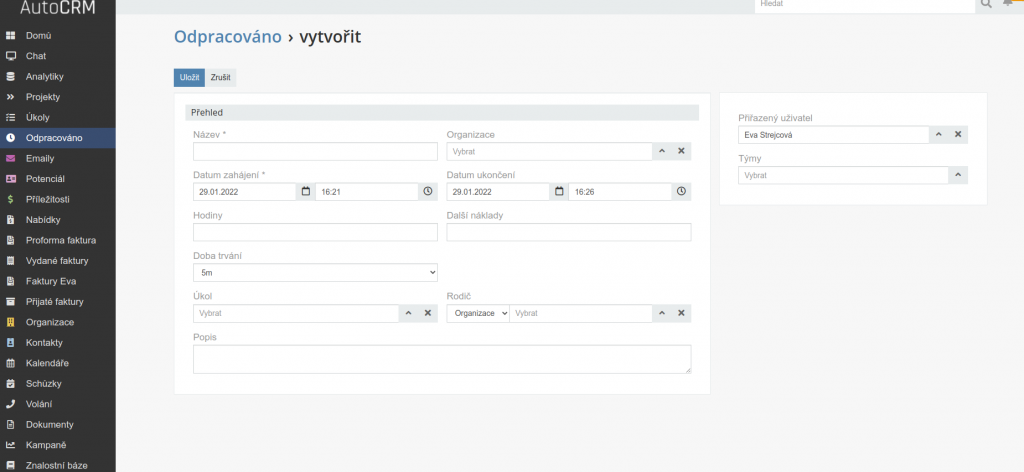Click into the Název input field
1024x472 pixels.
click(x=315, y=151)
